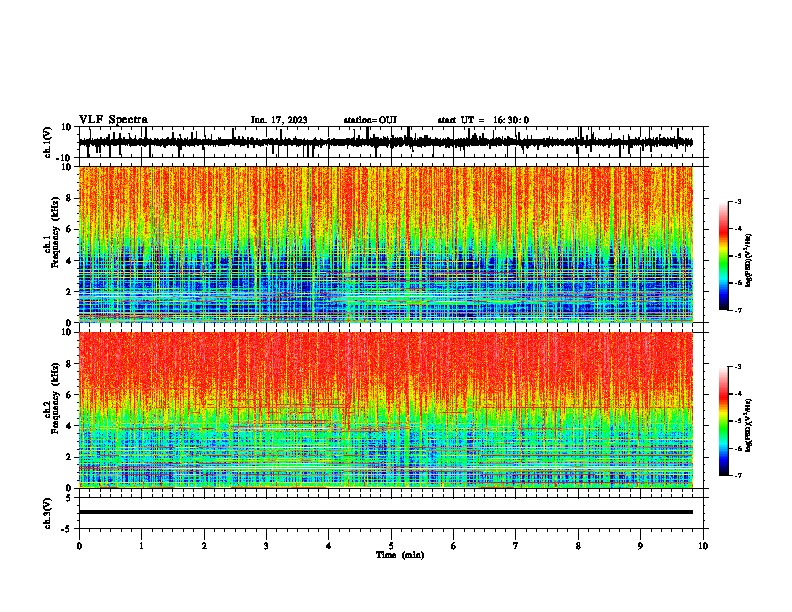Click the ch.2 color bar PSD unit label

click(x=749, y=425)
